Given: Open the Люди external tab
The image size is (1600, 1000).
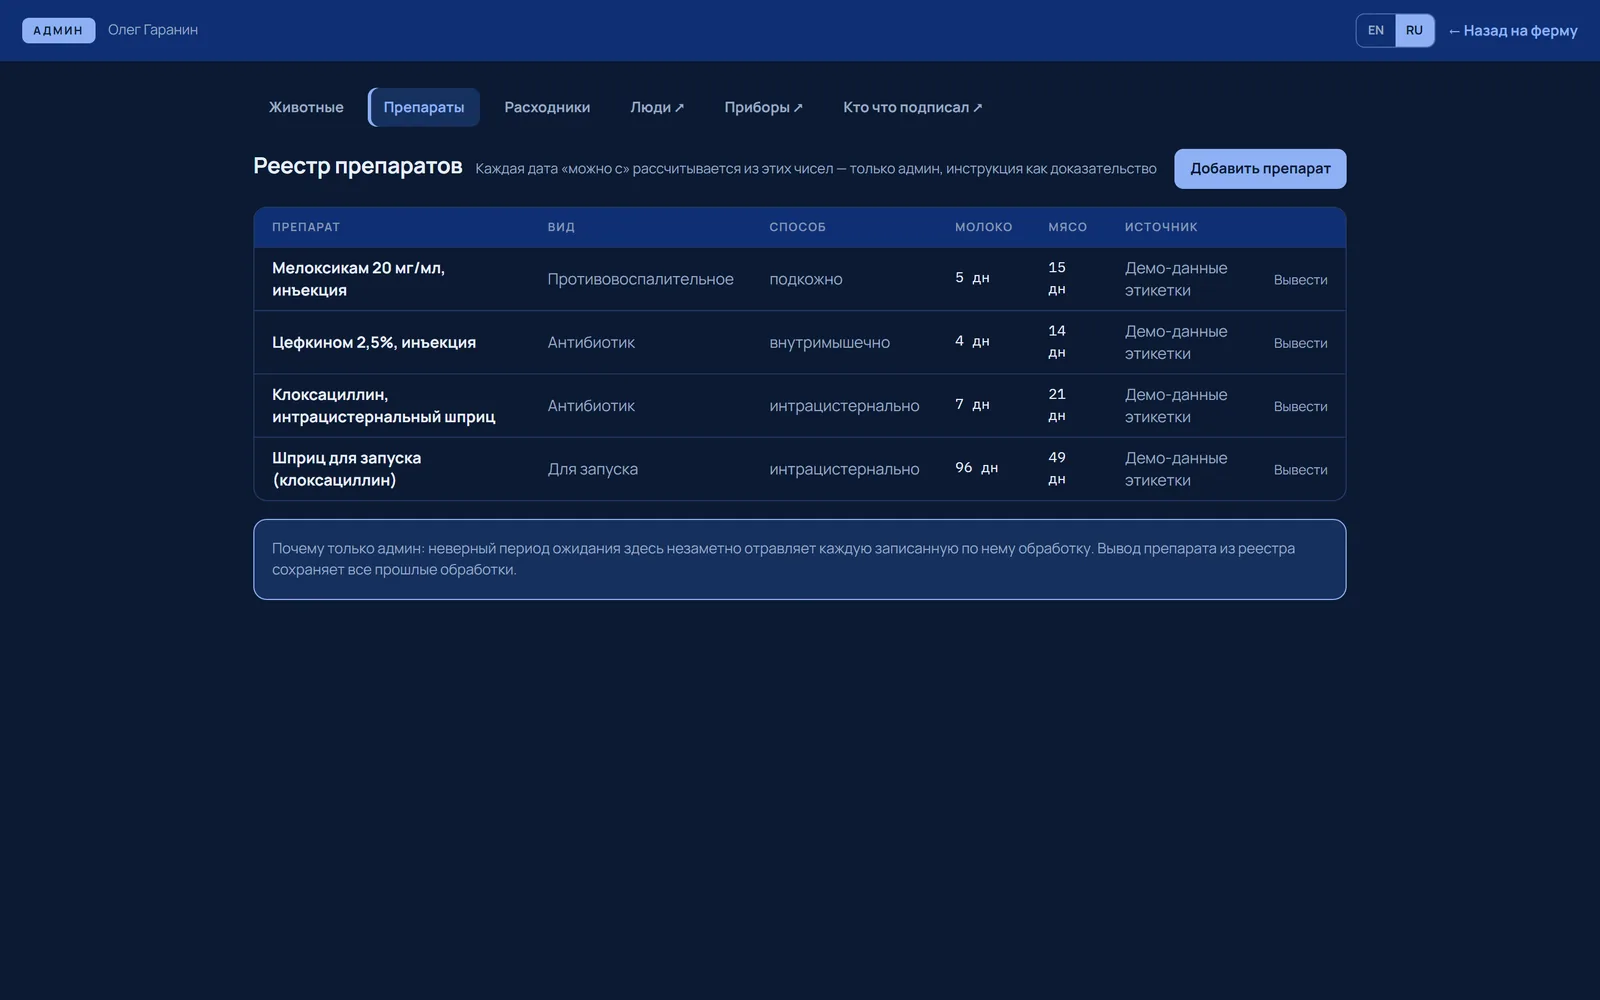Looking at the screenshot, I should click(x=657, y=107).
